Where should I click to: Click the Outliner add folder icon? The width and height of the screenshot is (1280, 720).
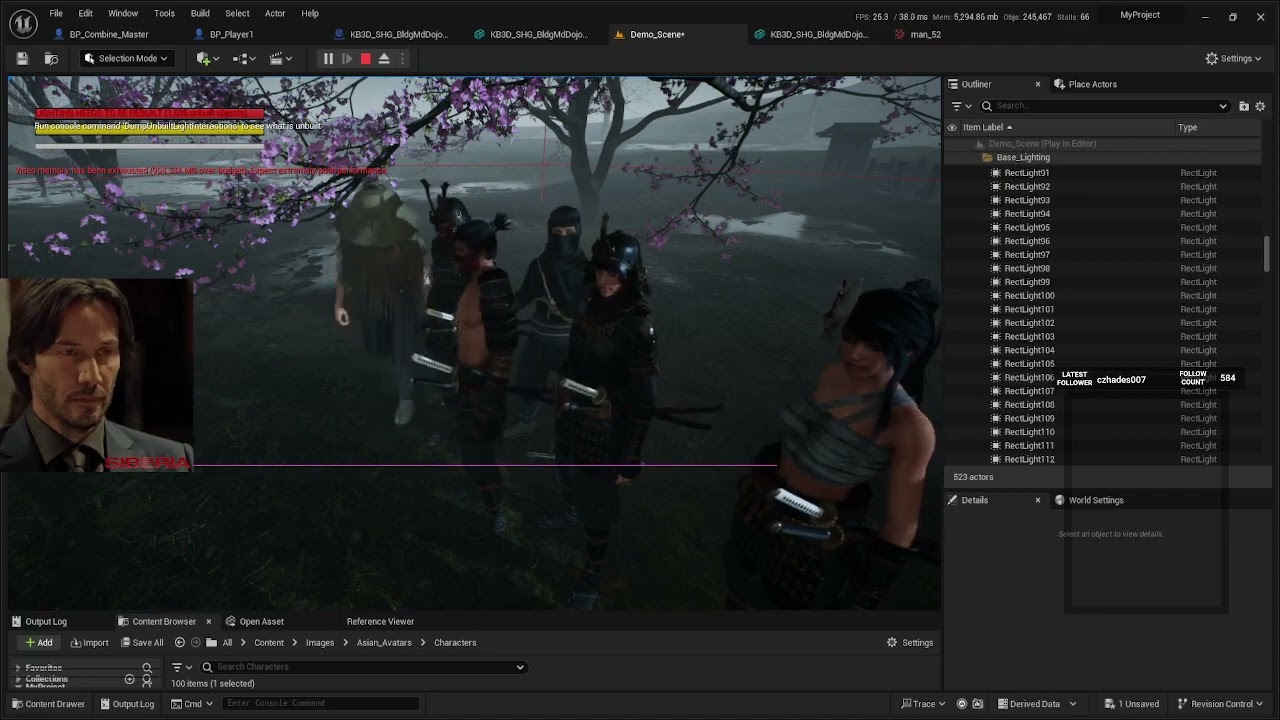[x=1244, y=106]
